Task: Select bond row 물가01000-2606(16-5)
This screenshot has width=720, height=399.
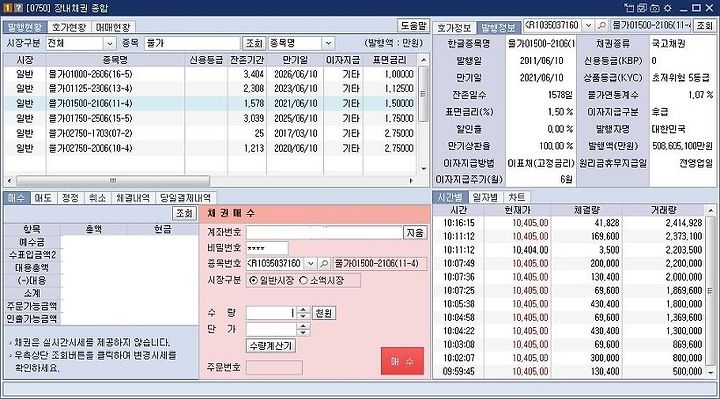Action: (210, 74)
